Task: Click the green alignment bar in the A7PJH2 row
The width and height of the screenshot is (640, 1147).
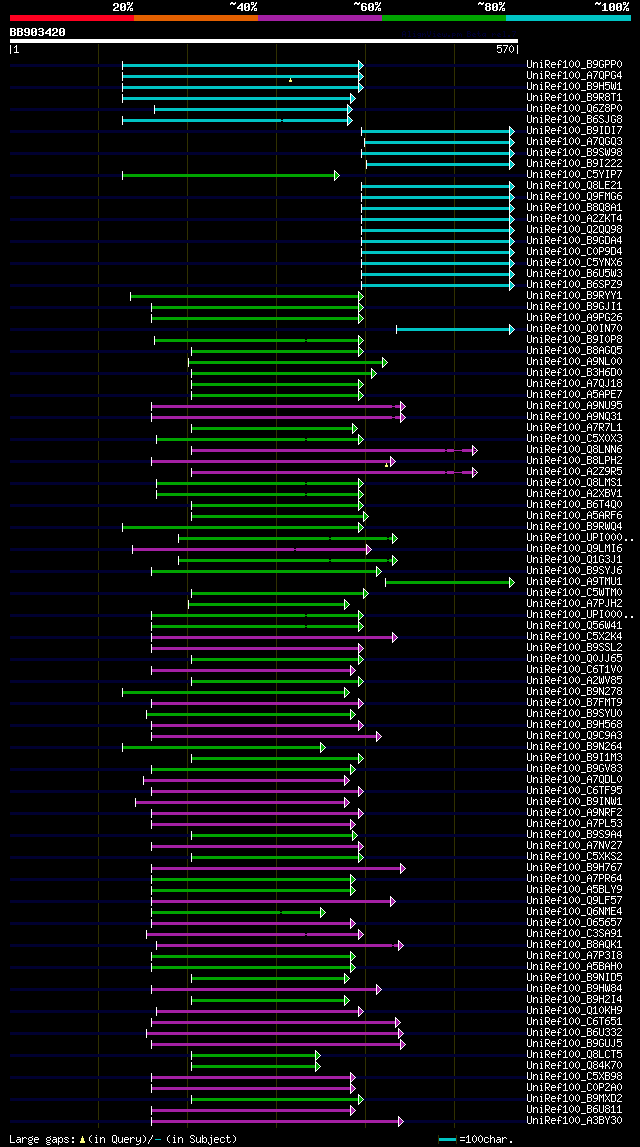Action: click(x=269, y=604)
